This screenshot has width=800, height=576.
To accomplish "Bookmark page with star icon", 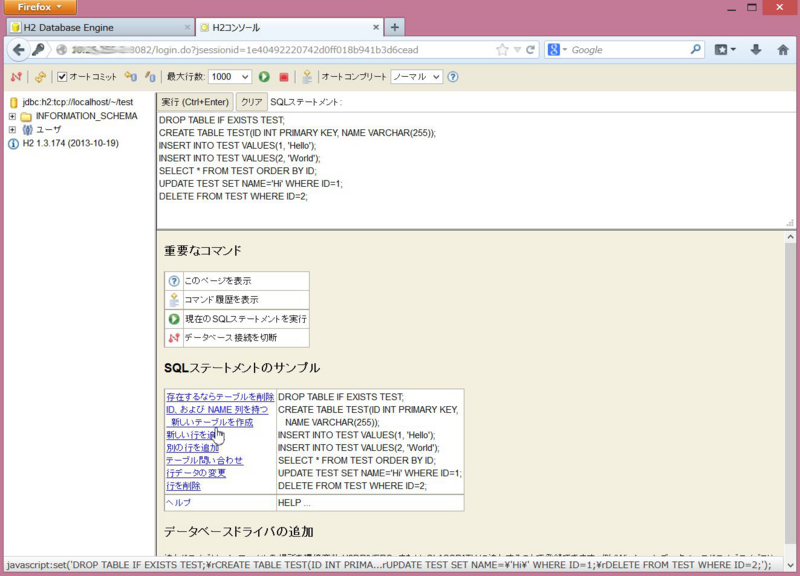I will click(502, 50).
